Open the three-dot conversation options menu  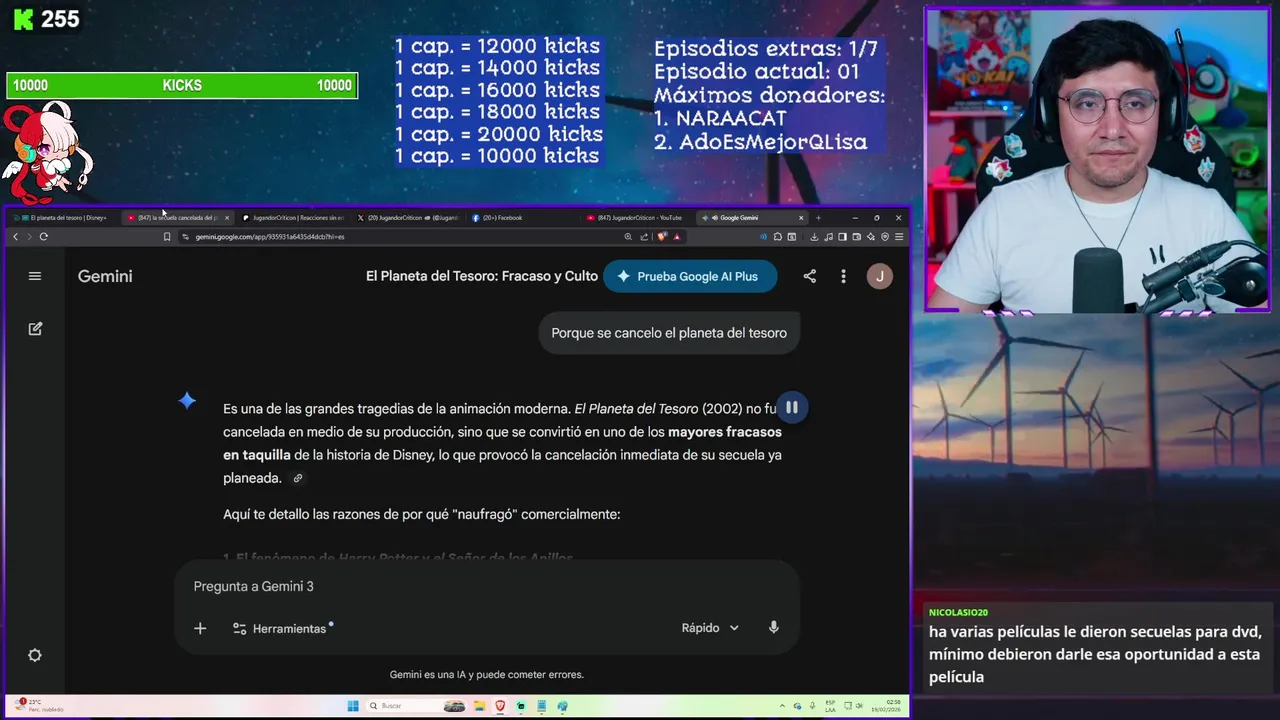click(843, 276)
